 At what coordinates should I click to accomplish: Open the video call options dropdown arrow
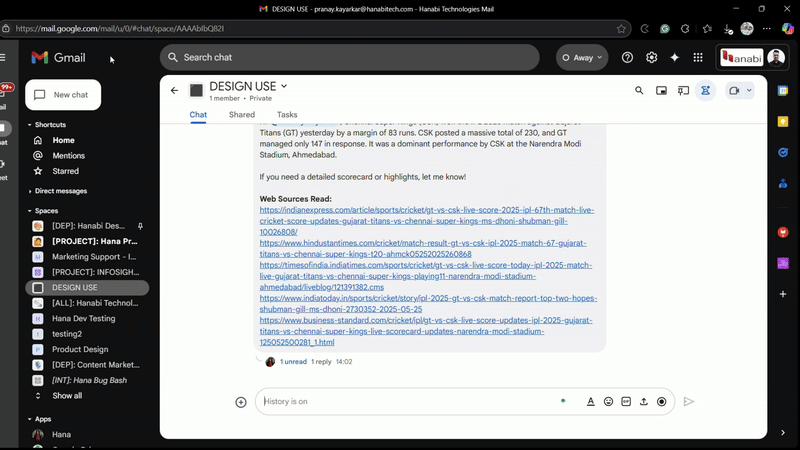pos(750,90)
